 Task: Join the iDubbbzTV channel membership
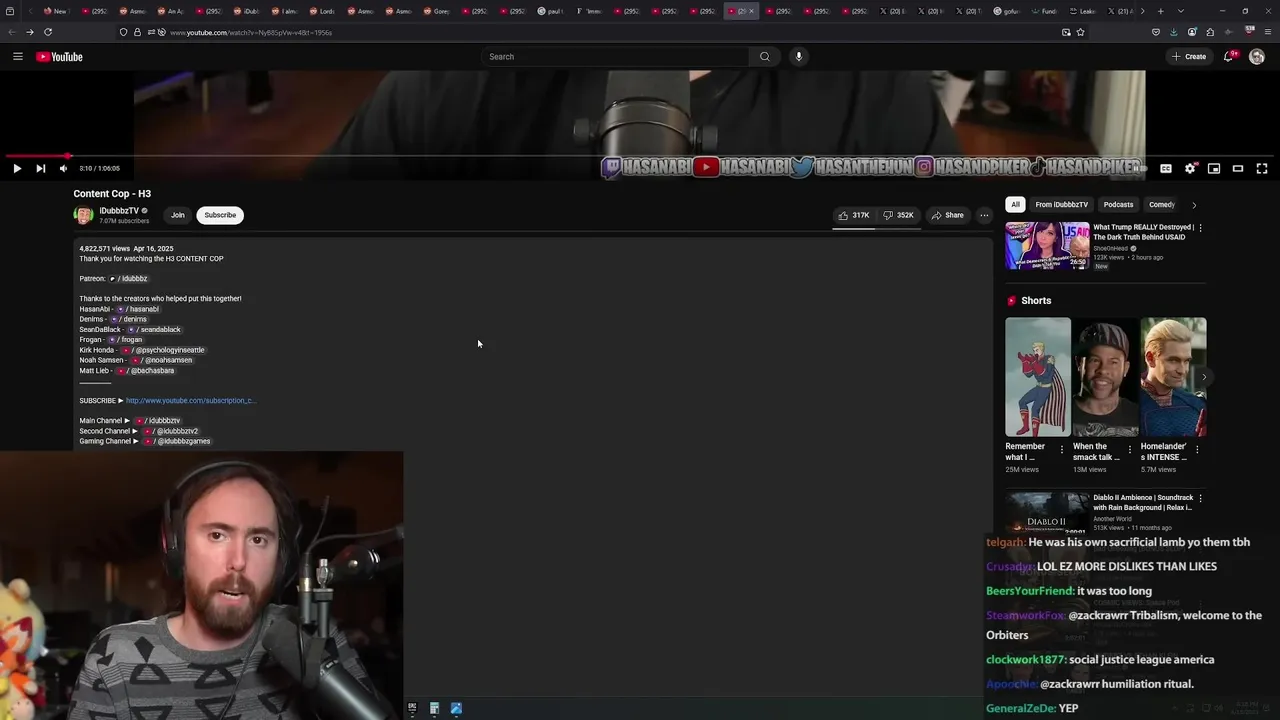click(177, 215)
